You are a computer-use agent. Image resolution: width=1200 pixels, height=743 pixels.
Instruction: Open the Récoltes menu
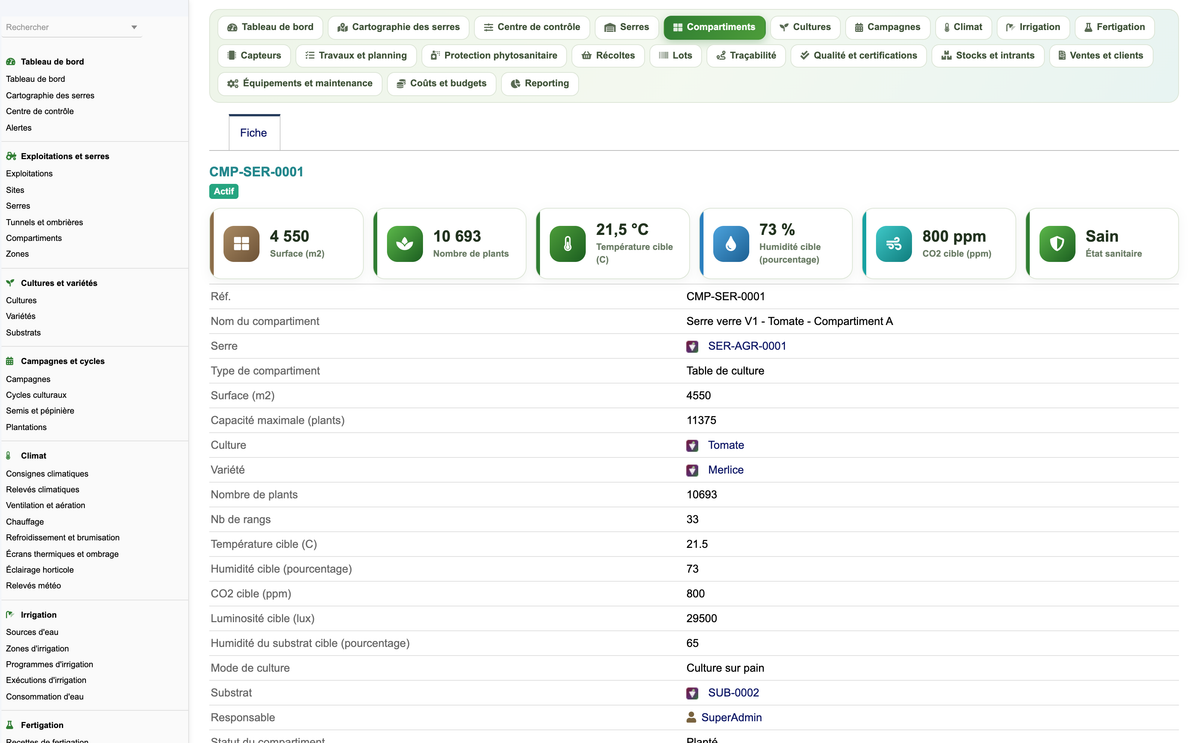[608, 55]
